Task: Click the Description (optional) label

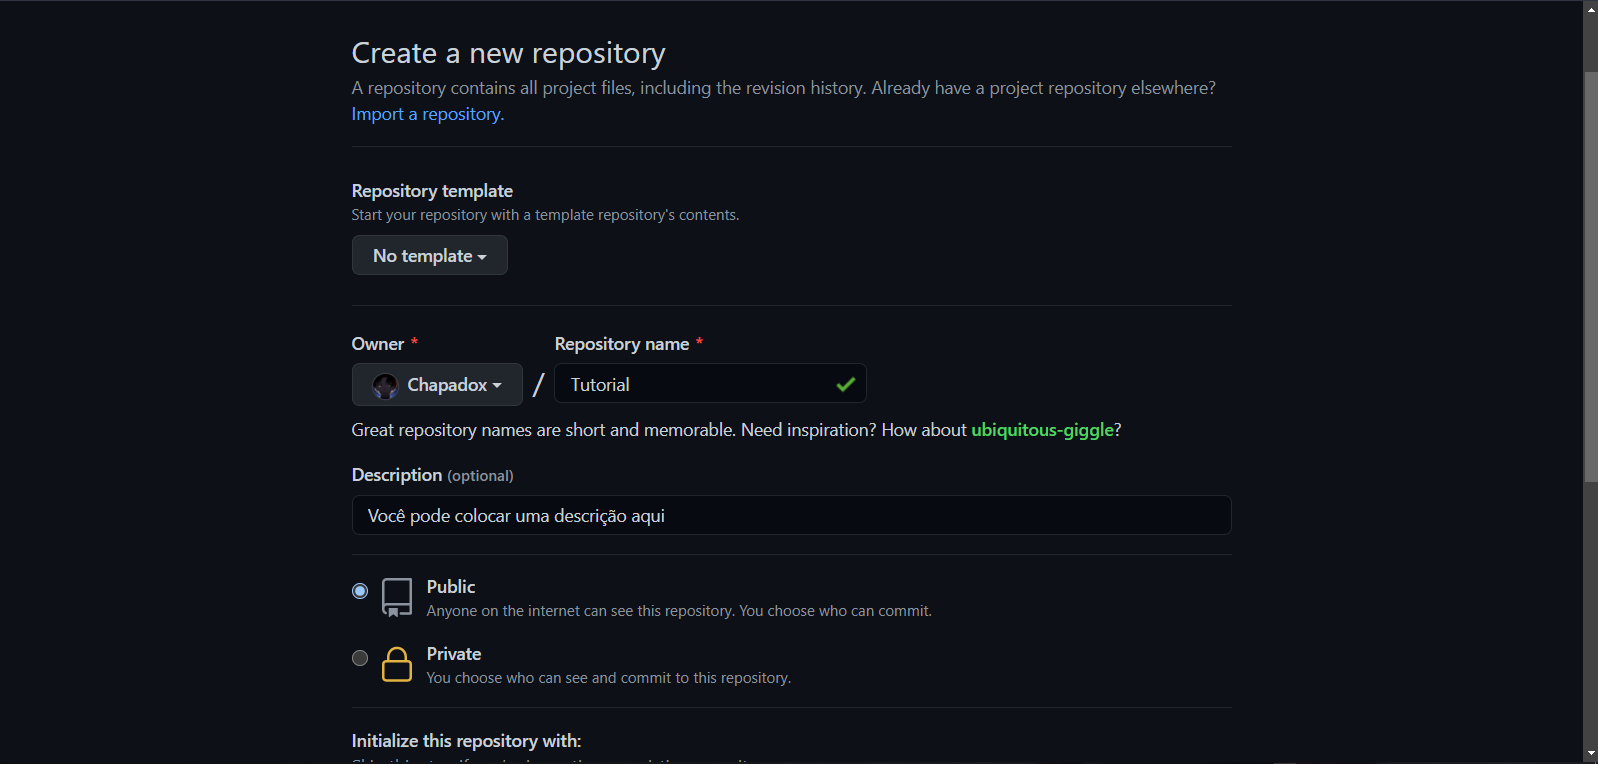Action: click(x=432, y=475)
